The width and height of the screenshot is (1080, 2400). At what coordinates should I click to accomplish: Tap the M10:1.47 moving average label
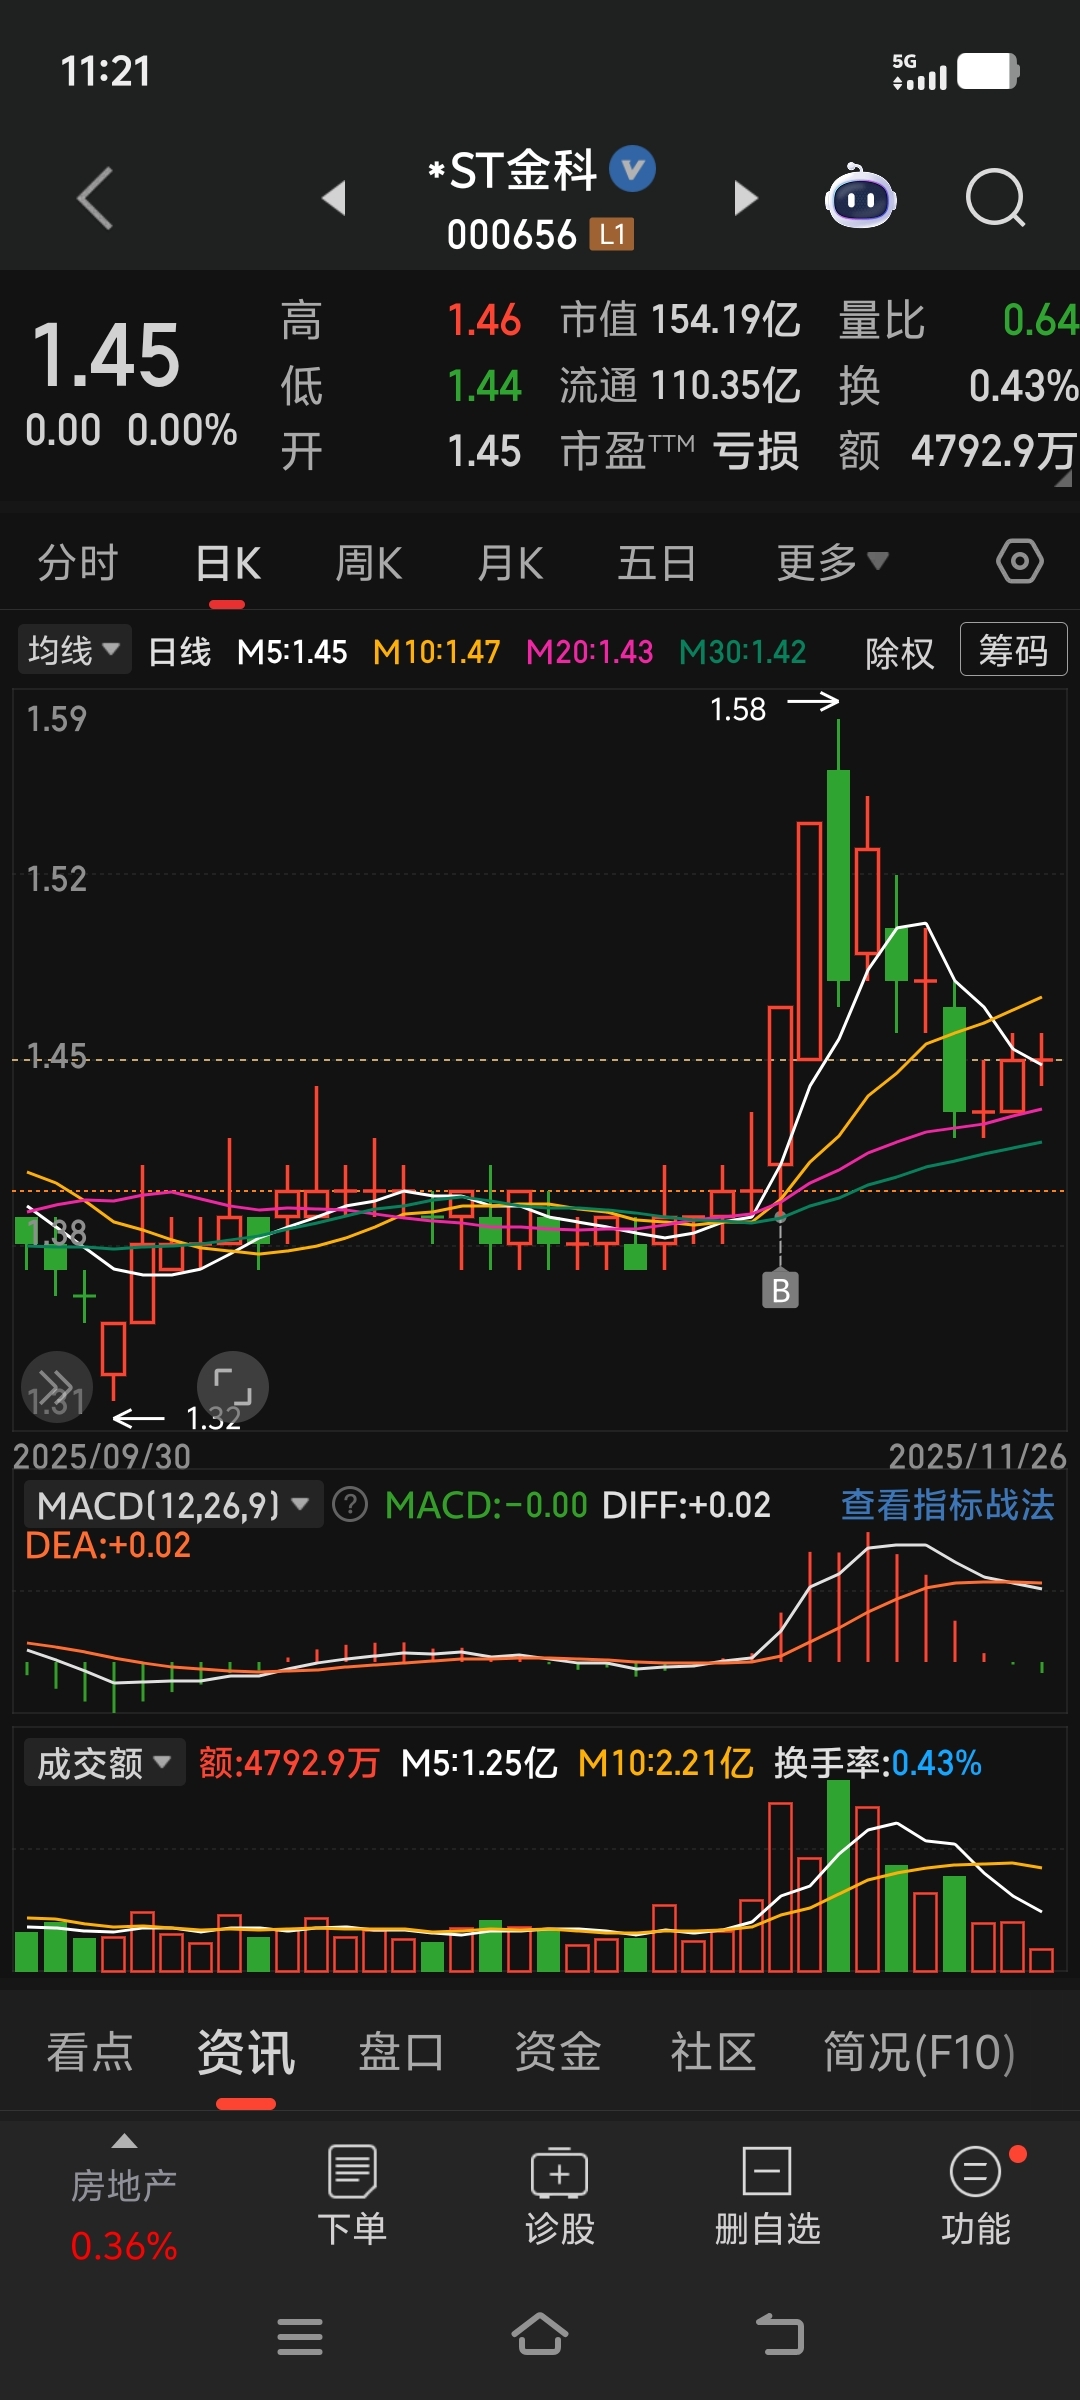pyautogui.click(x=436, y=652)
